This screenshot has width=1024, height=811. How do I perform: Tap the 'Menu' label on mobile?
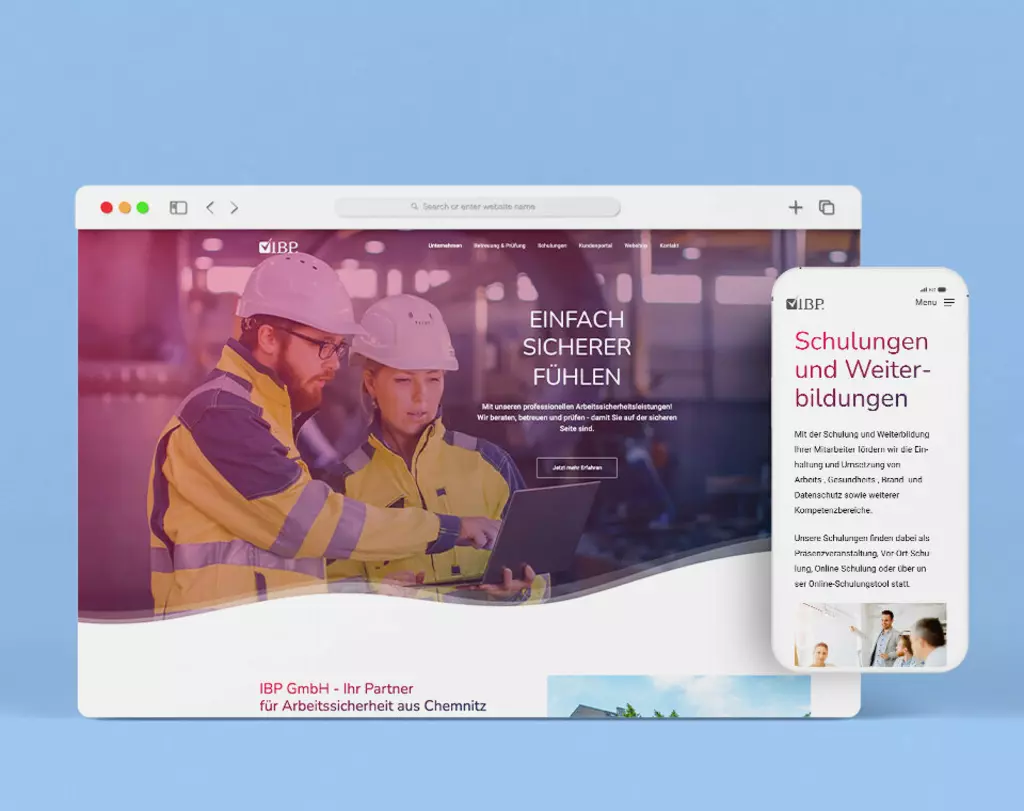tap(926, 303)
